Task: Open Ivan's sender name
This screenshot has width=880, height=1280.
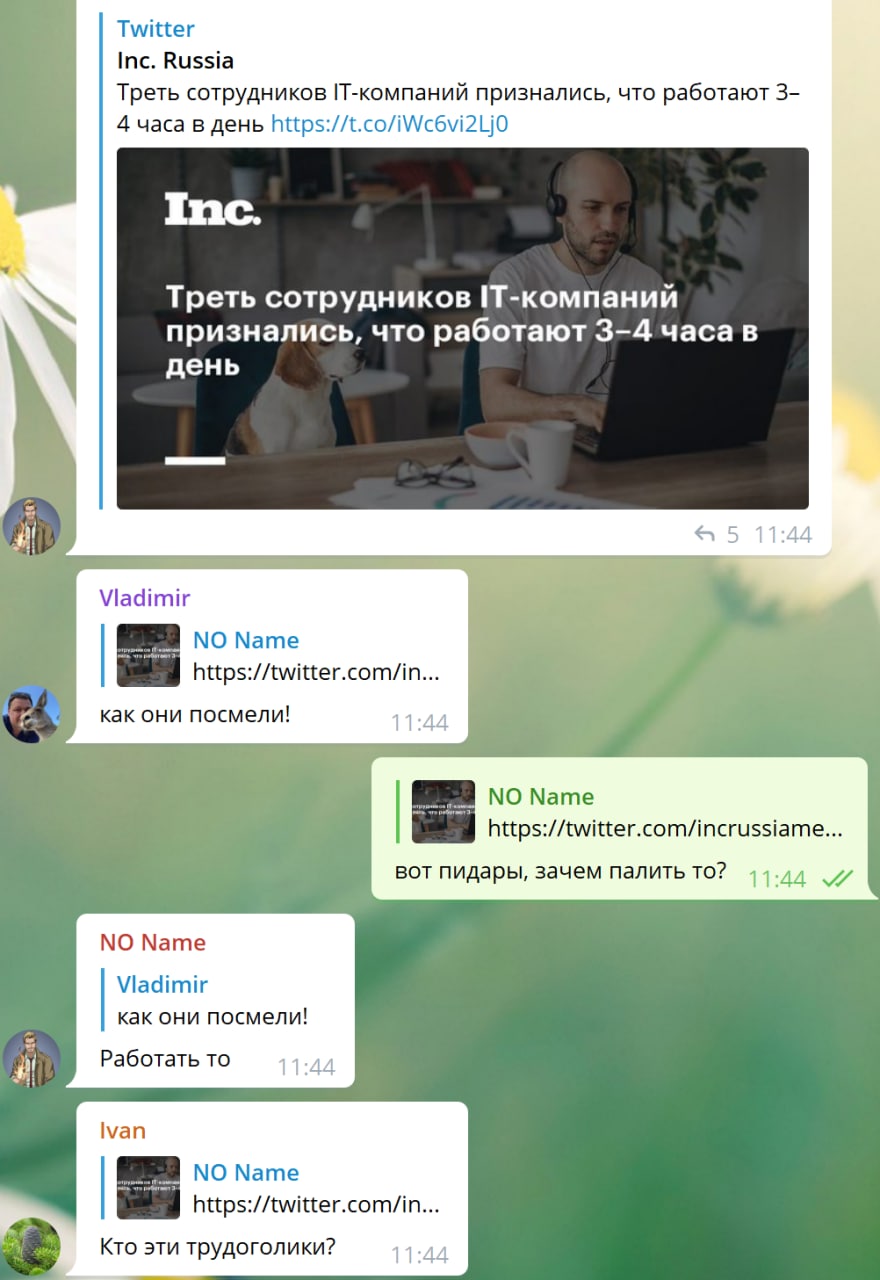Action: point(123,1130)
